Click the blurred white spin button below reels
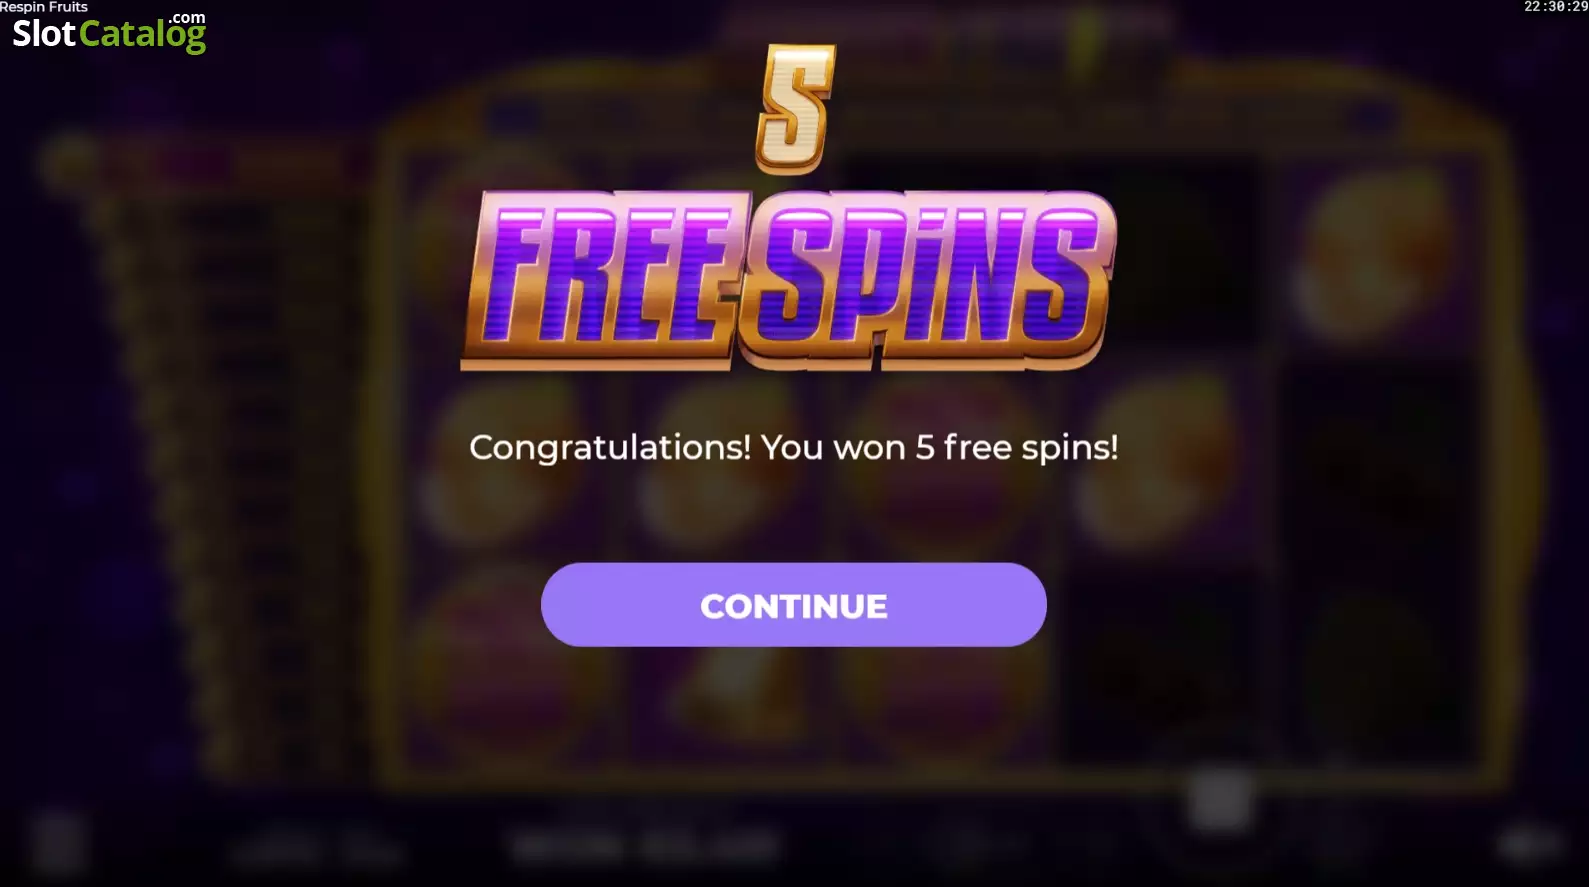The height and width of the screenshot is (887, 1589). point(1220,801)
